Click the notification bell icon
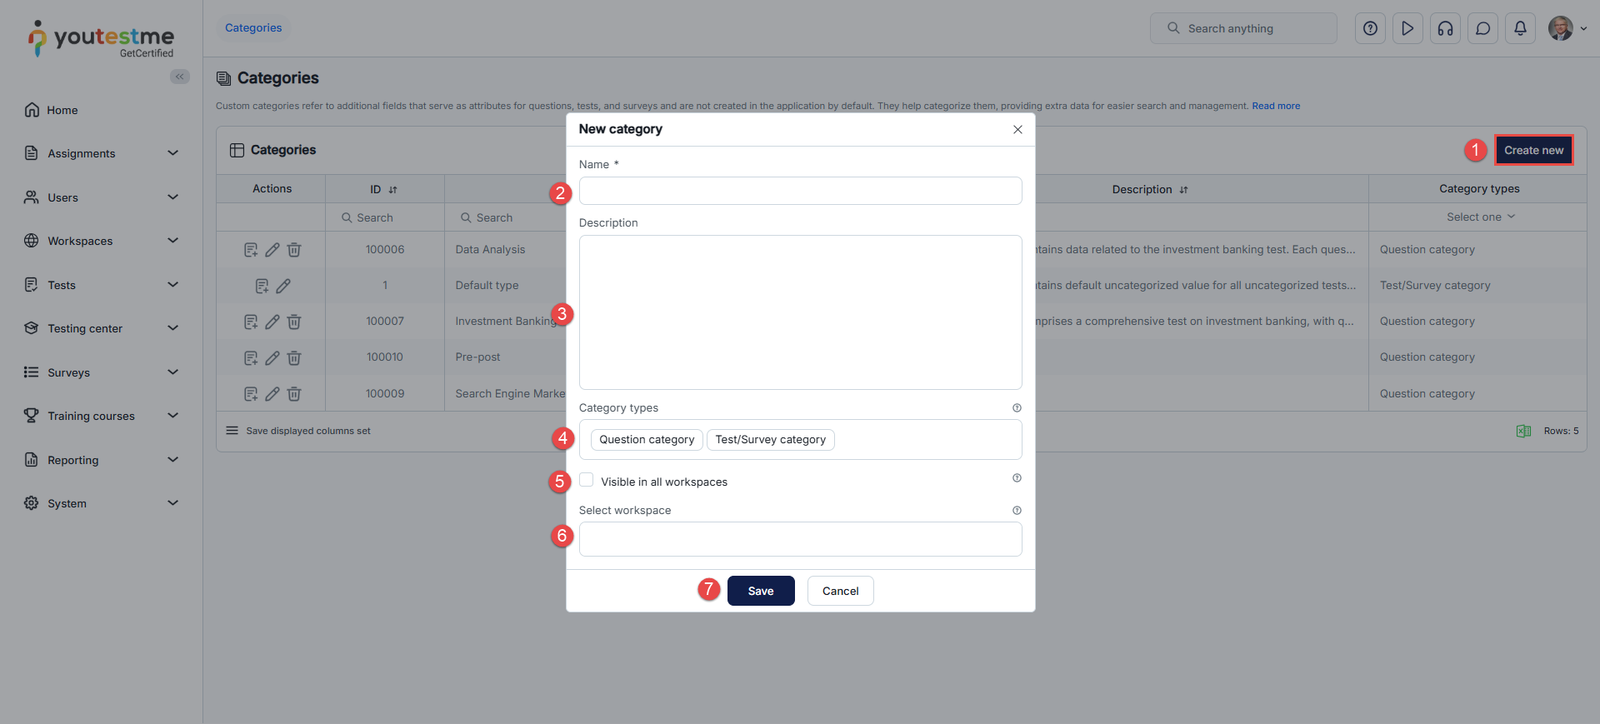The width and height of the screenshot is (1600, 724). click(x=1520, y=29)
